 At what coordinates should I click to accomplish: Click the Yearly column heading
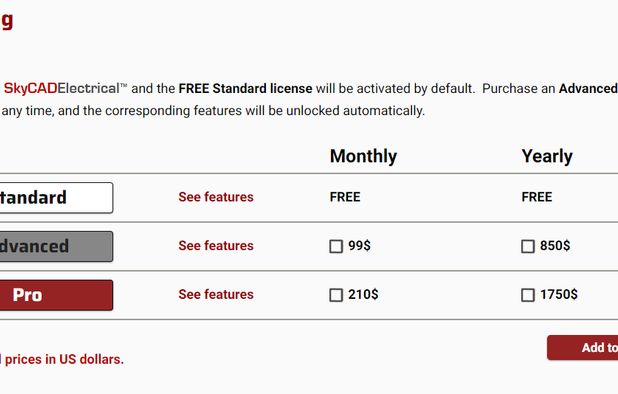point(547,156)
